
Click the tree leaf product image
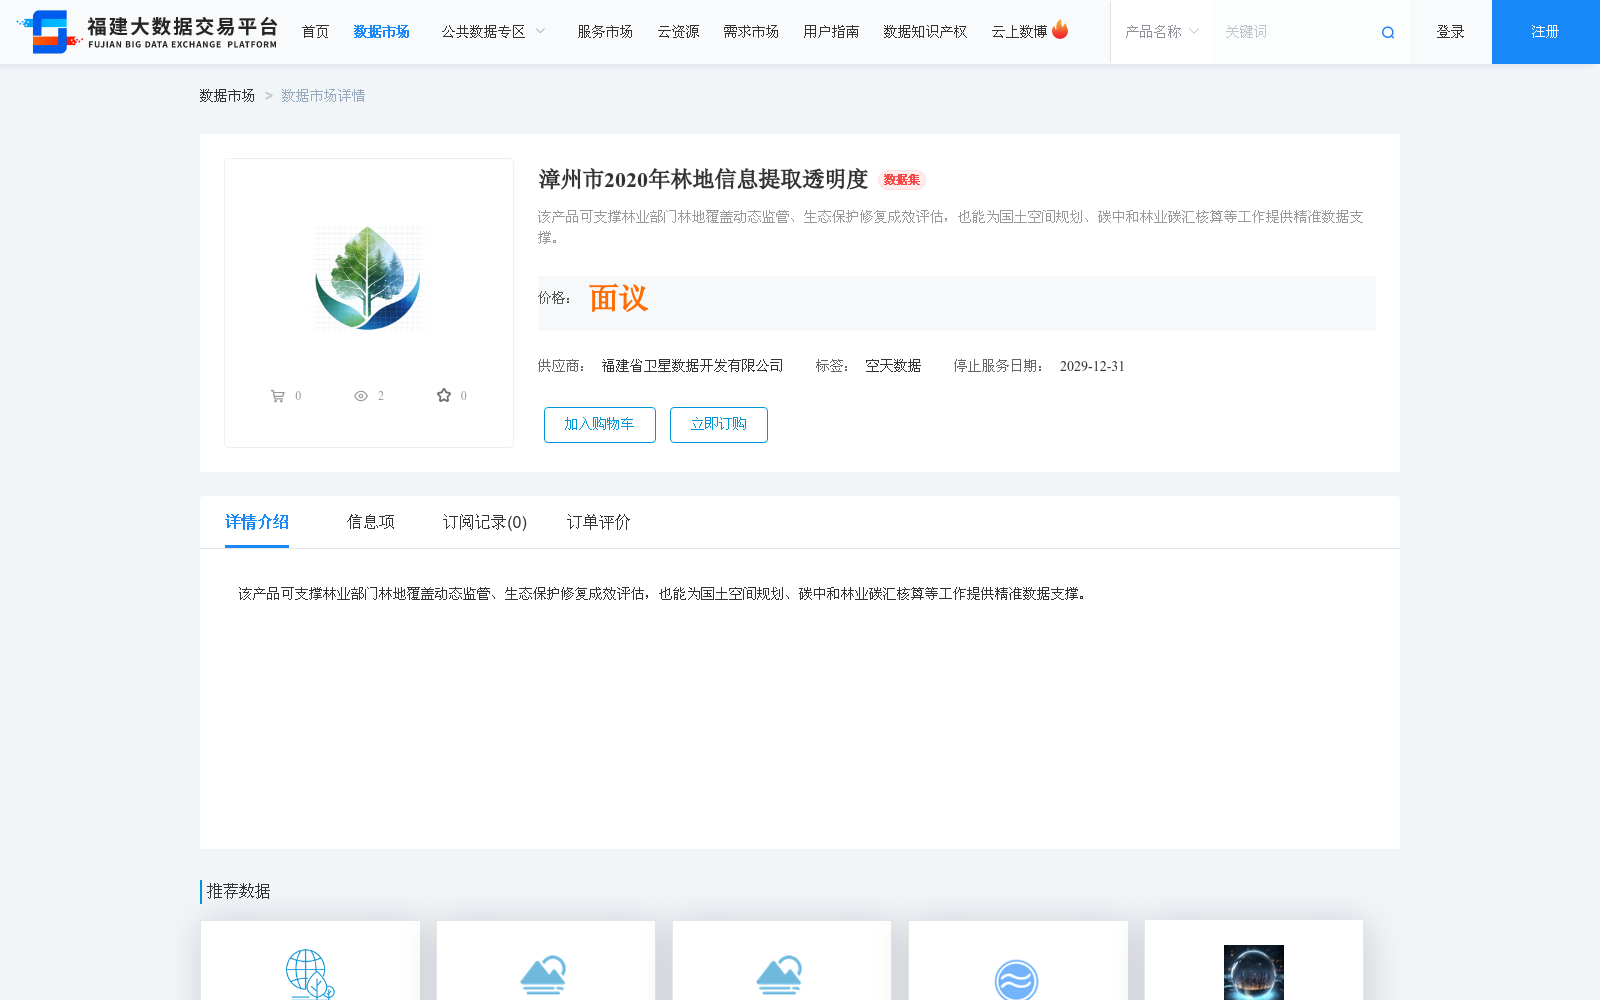coord(369,278)
